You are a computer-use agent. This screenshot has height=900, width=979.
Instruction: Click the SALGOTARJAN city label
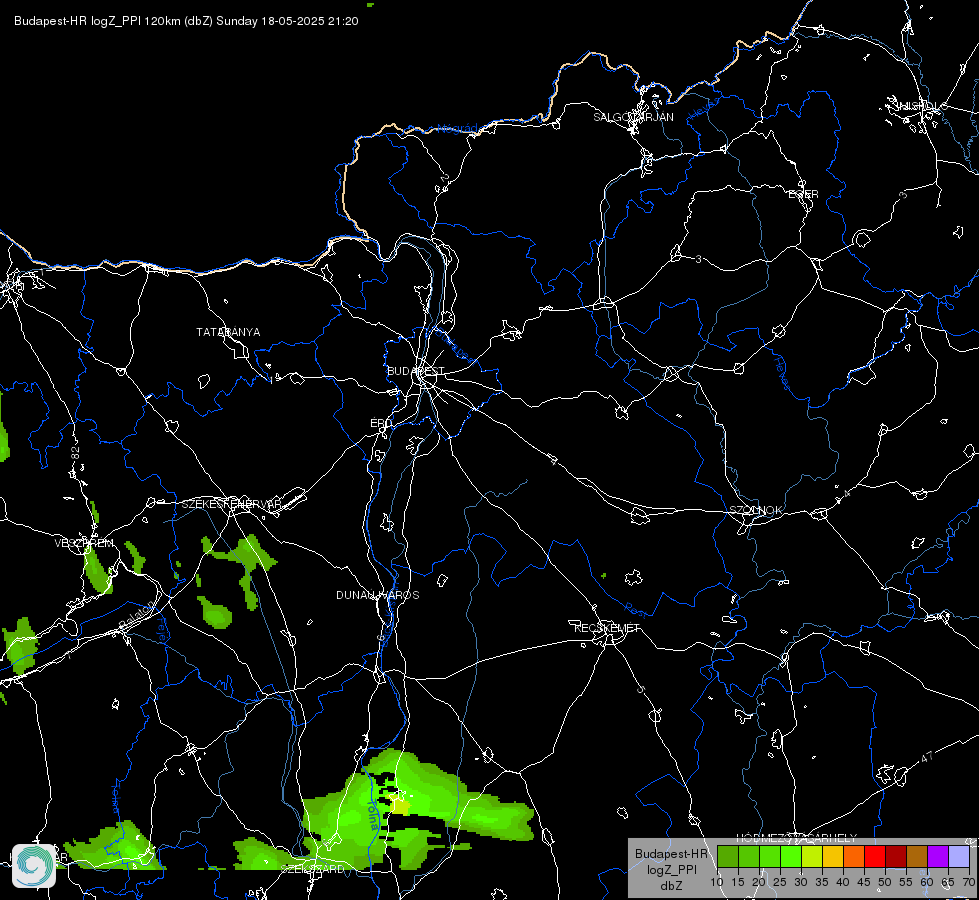click(x=633, y=117)
